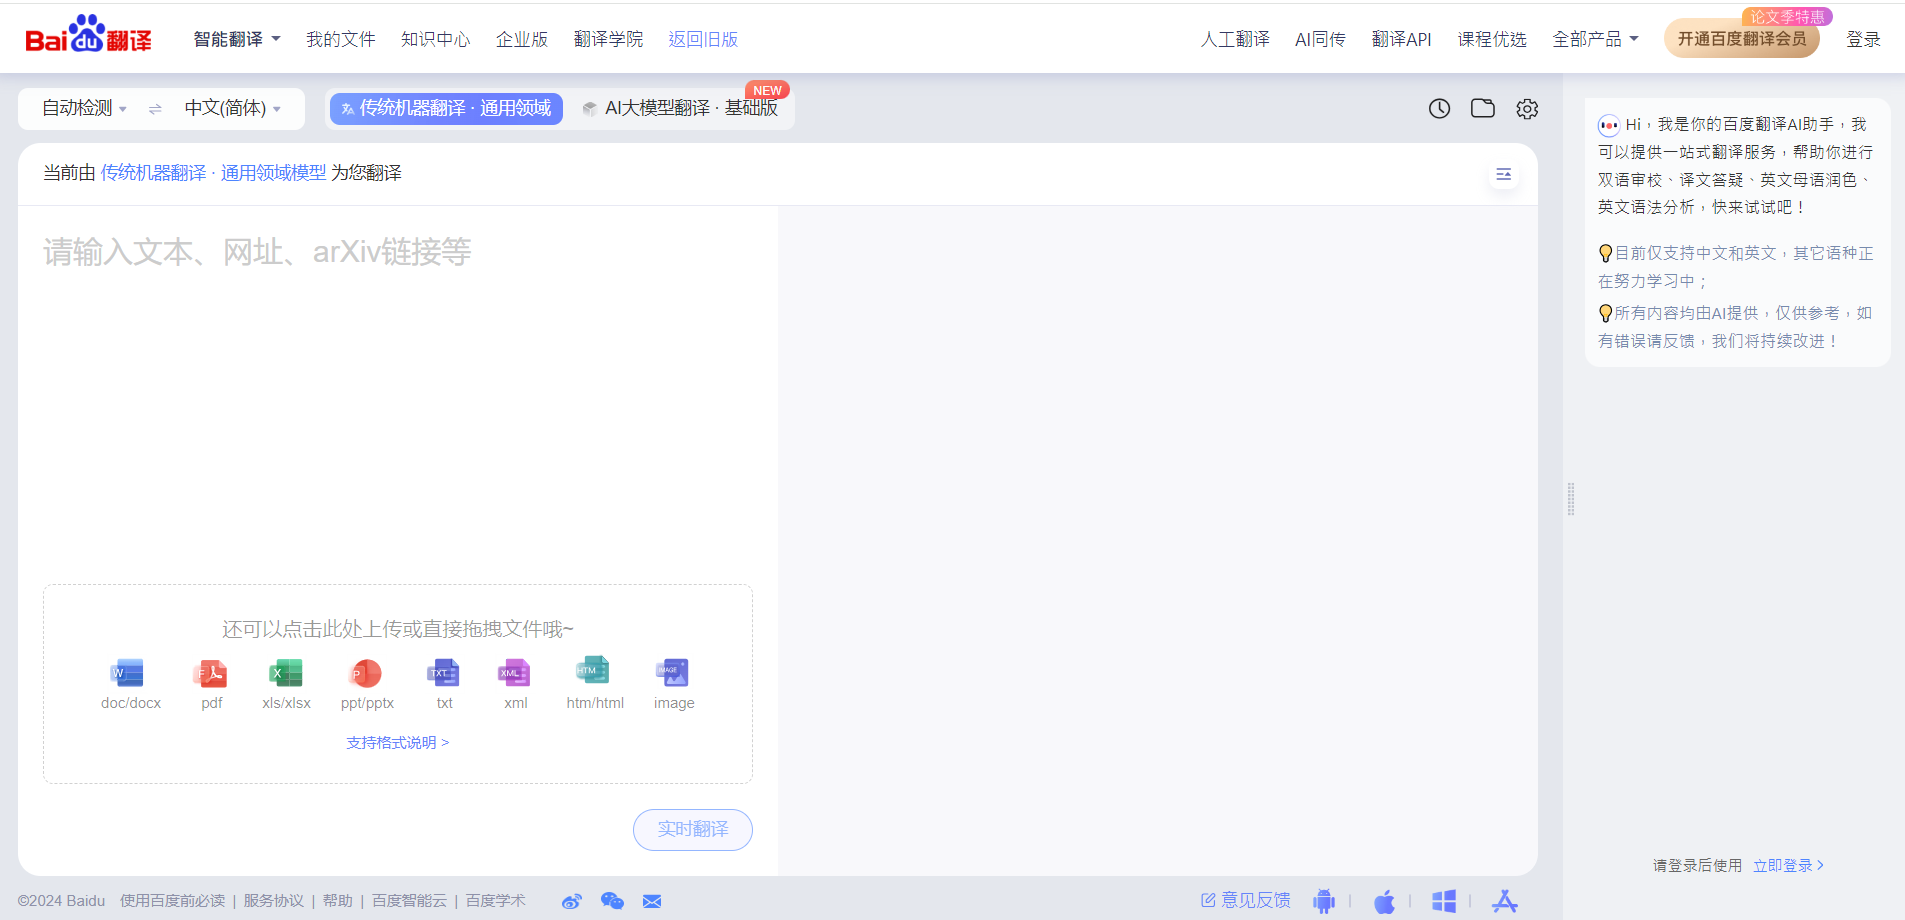Open 帮助 footer link
1905x920 pixels.
coord(338,901)
